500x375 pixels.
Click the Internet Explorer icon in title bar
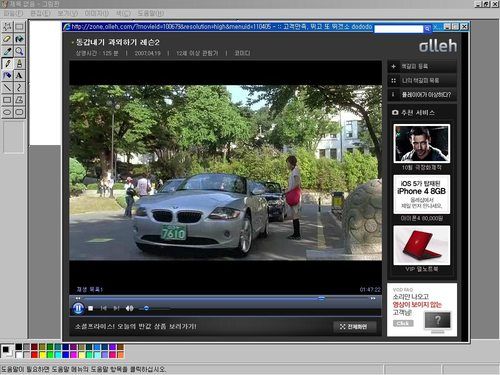click(x=67, y=27)
